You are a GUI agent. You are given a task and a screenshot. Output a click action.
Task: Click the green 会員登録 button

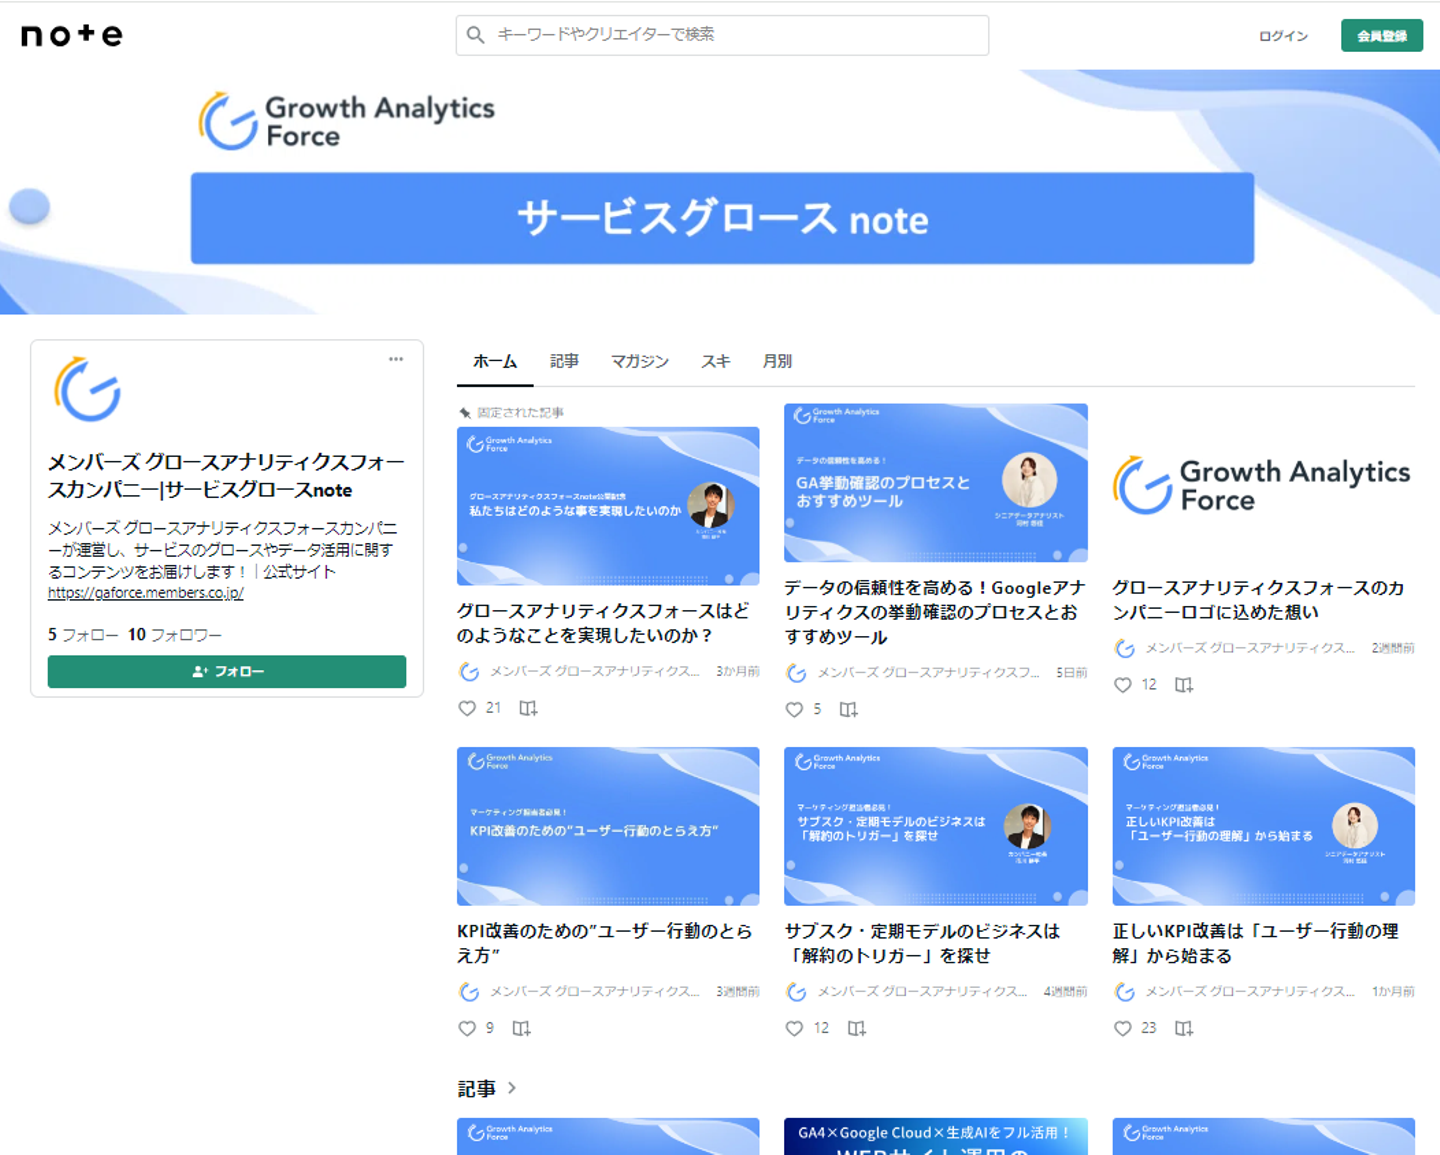point(1382,36)
